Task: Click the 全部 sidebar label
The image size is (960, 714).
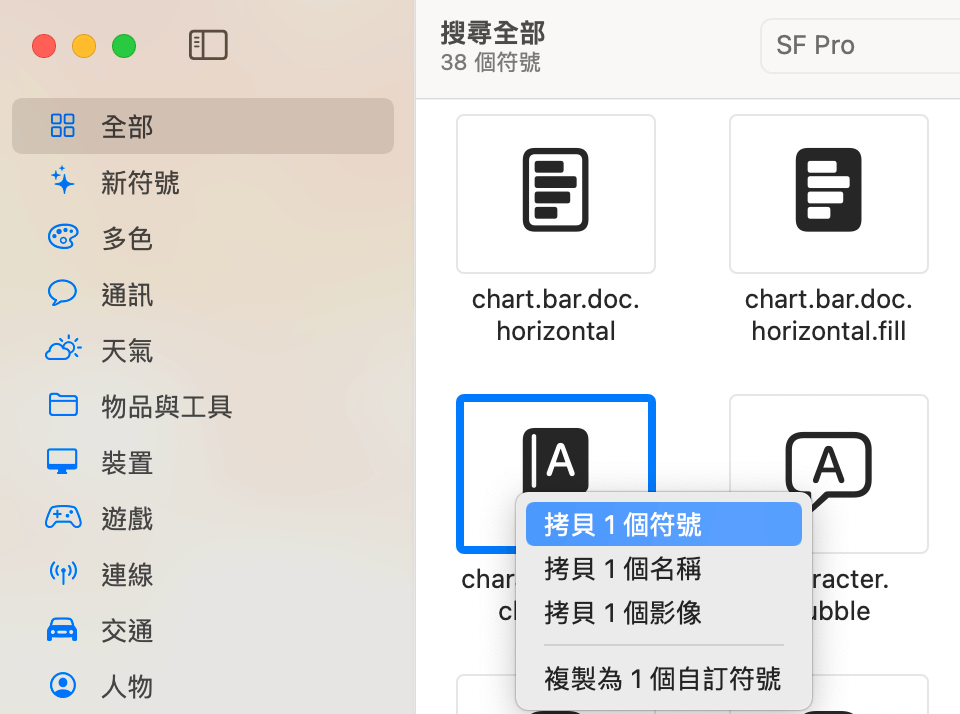Action: click(127, 127)
